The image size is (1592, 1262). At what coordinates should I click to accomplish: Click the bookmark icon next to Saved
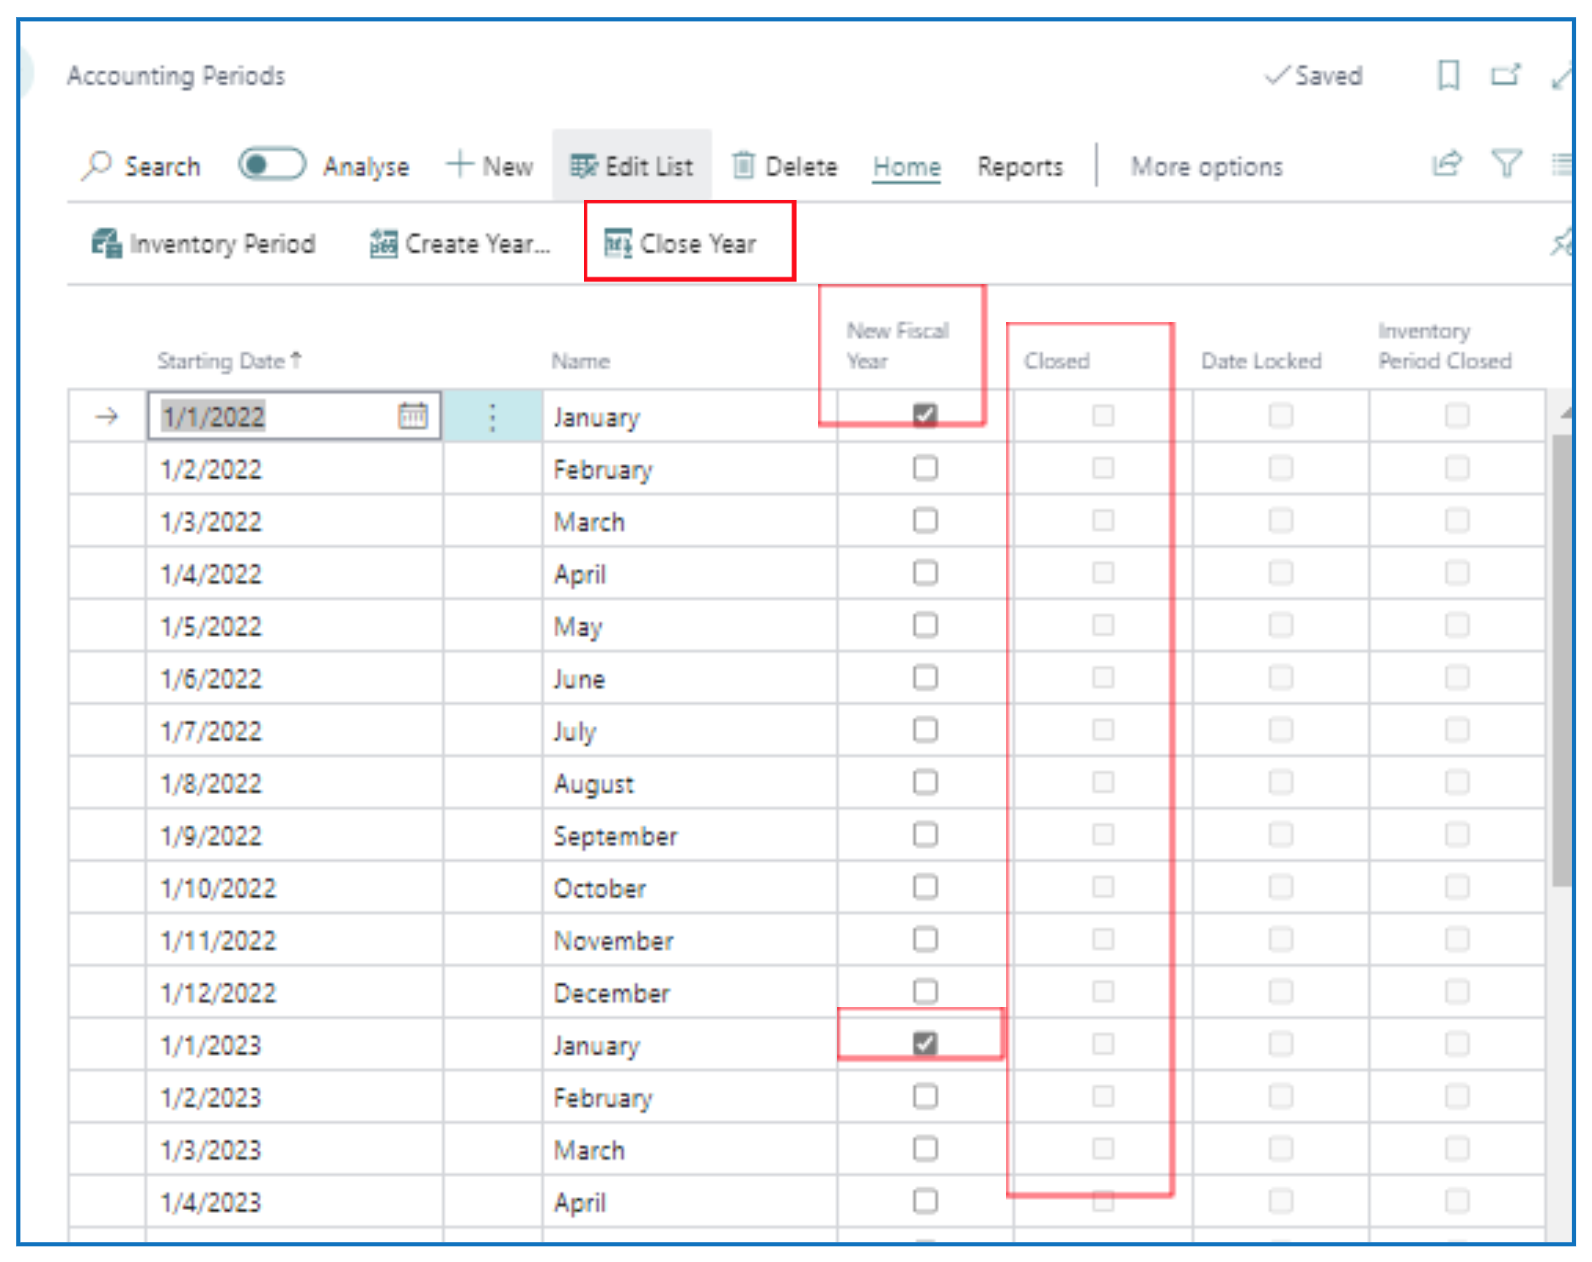pyautogui.click(x=1447, y=75)
